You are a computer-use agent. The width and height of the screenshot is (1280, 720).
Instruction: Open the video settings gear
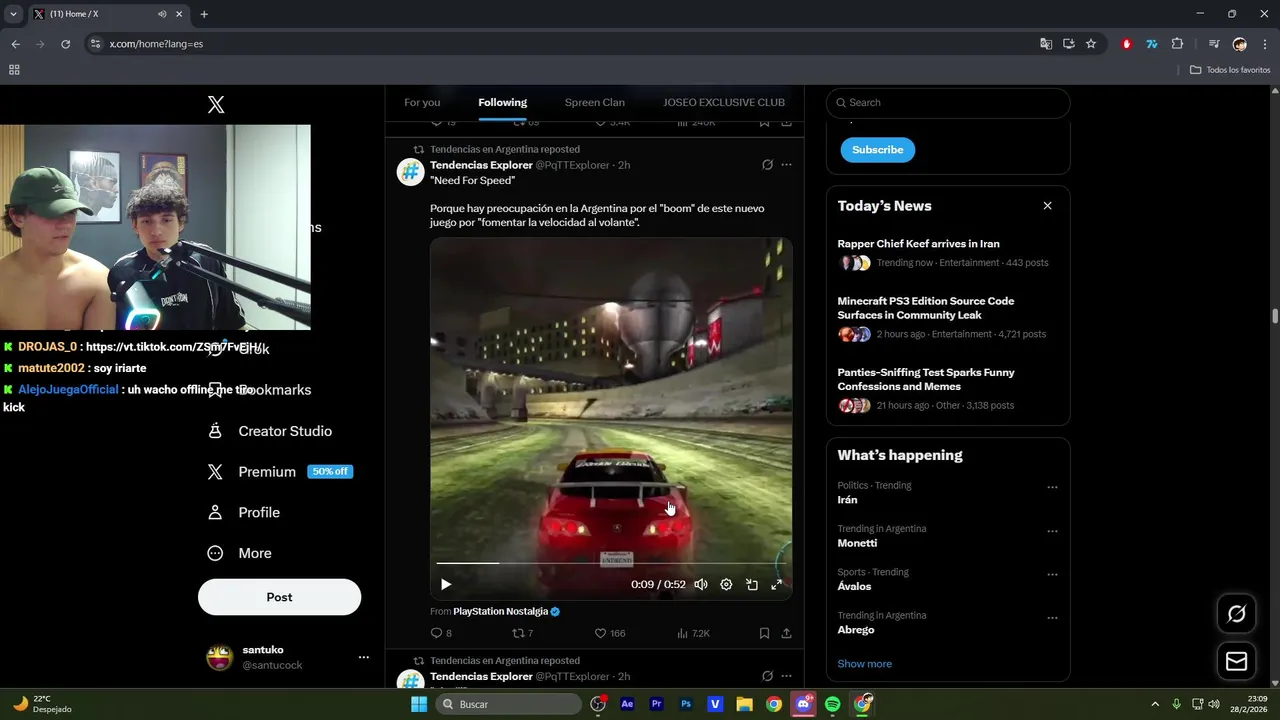click(726, 584)
